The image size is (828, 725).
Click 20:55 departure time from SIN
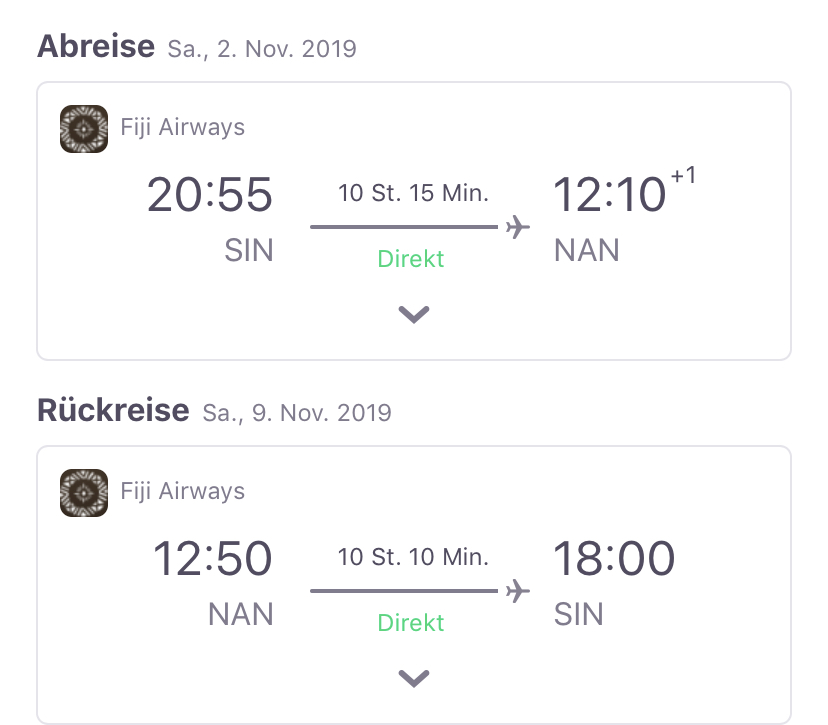pos(210,194)
